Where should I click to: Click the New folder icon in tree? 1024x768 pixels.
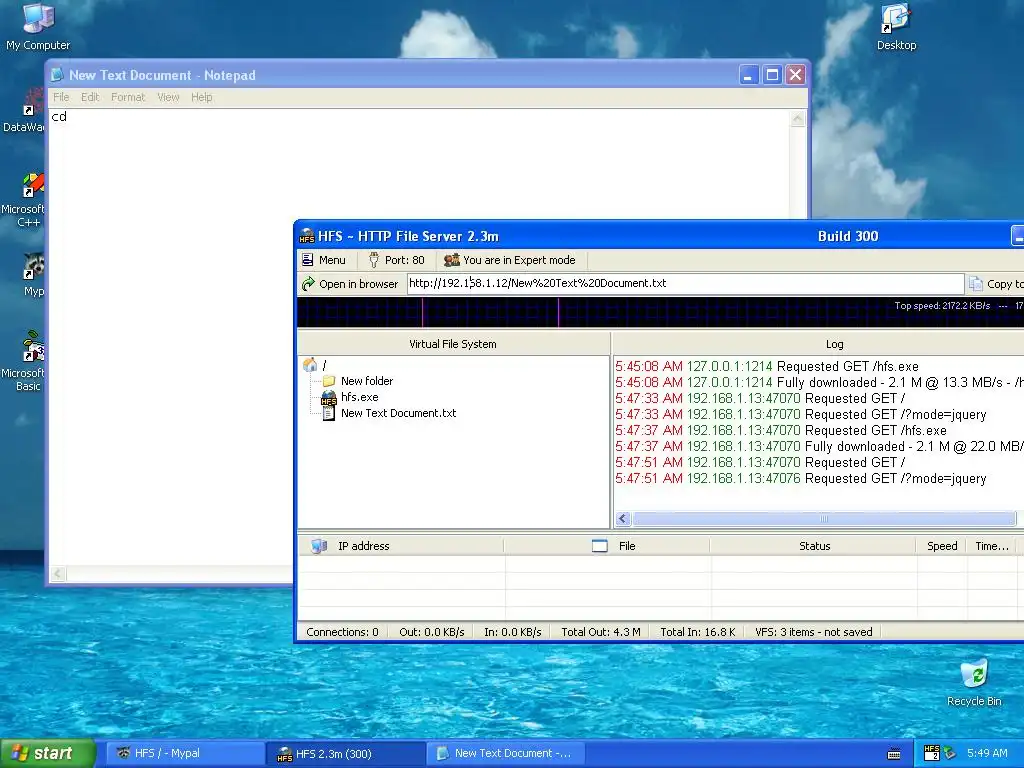click(328, 381)
